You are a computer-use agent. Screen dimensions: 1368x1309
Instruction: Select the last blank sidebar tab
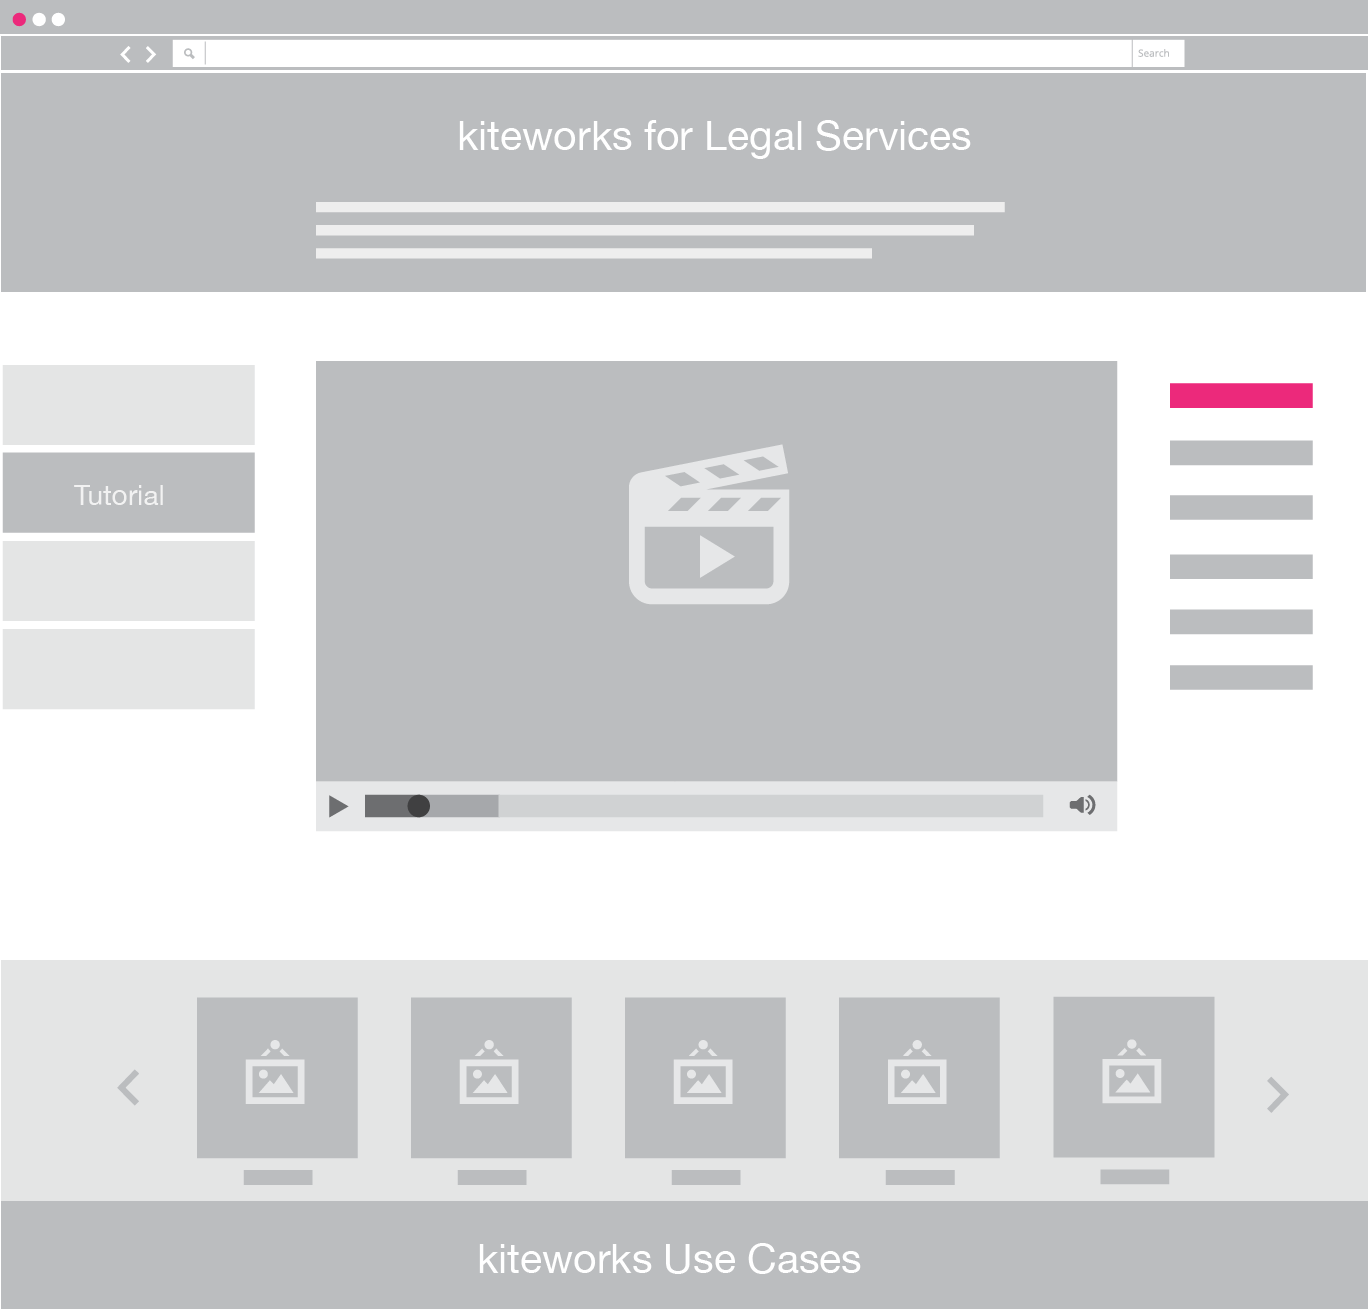(x=129, y=669)
